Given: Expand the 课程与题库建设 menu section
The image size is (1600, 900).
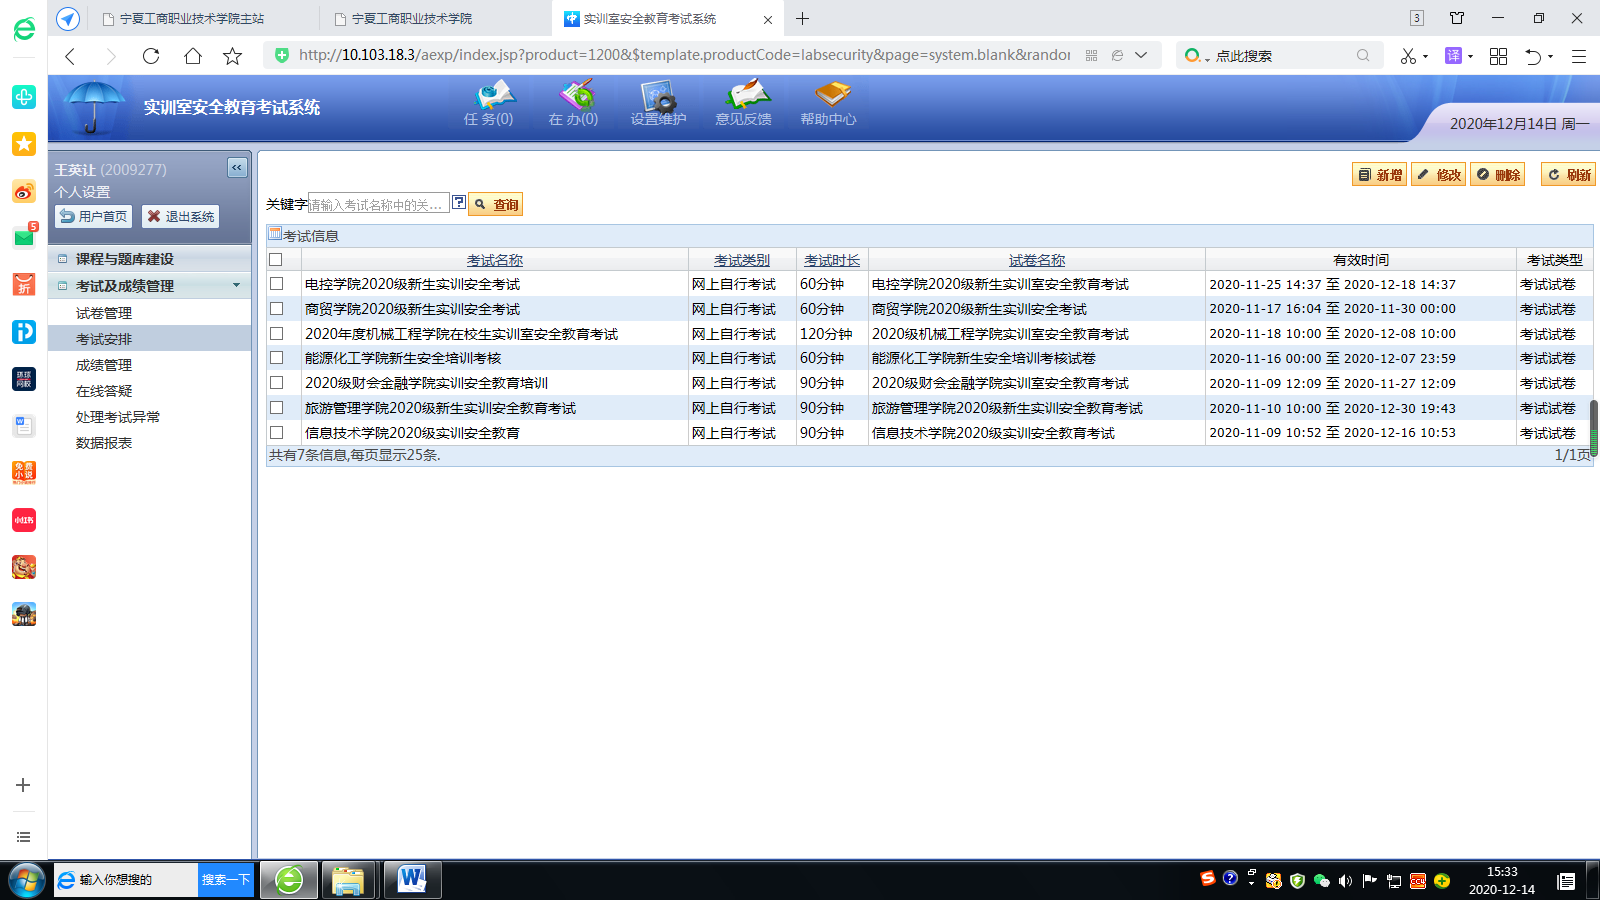Looking at the screenshot, I should tap(124, 259).
